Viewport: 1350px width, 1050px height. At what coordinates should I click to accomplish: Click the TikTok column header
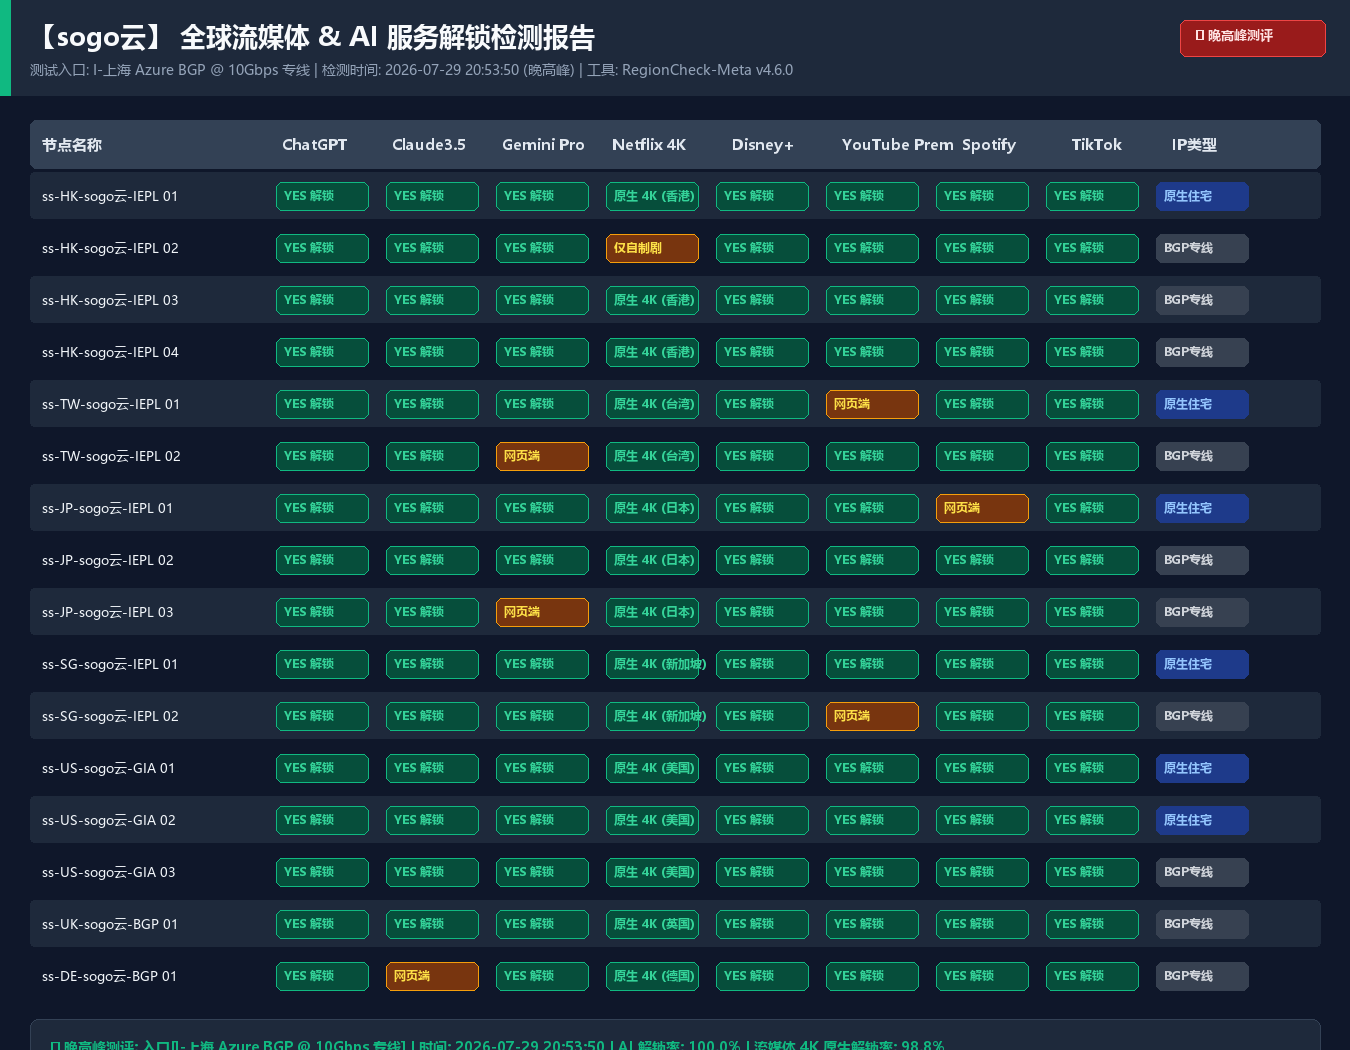[1097, 145]
